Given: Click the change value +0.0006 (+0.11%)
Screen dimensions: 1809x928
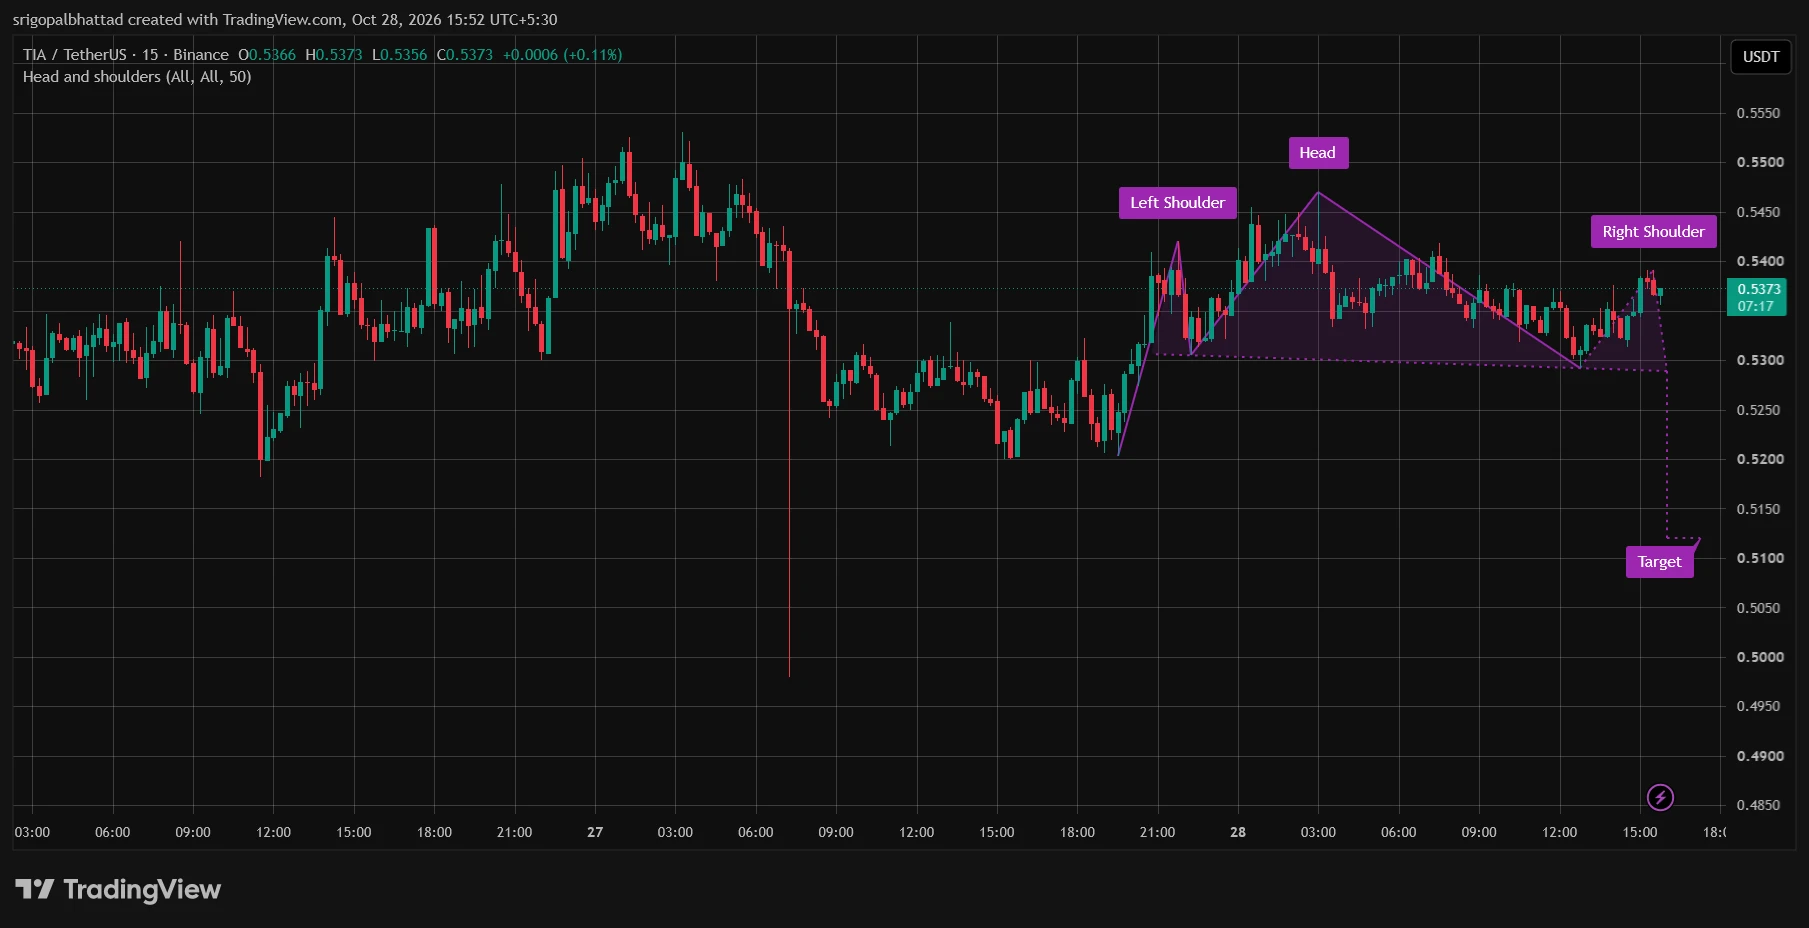Looking at the screenshot, I should point(562,55).
